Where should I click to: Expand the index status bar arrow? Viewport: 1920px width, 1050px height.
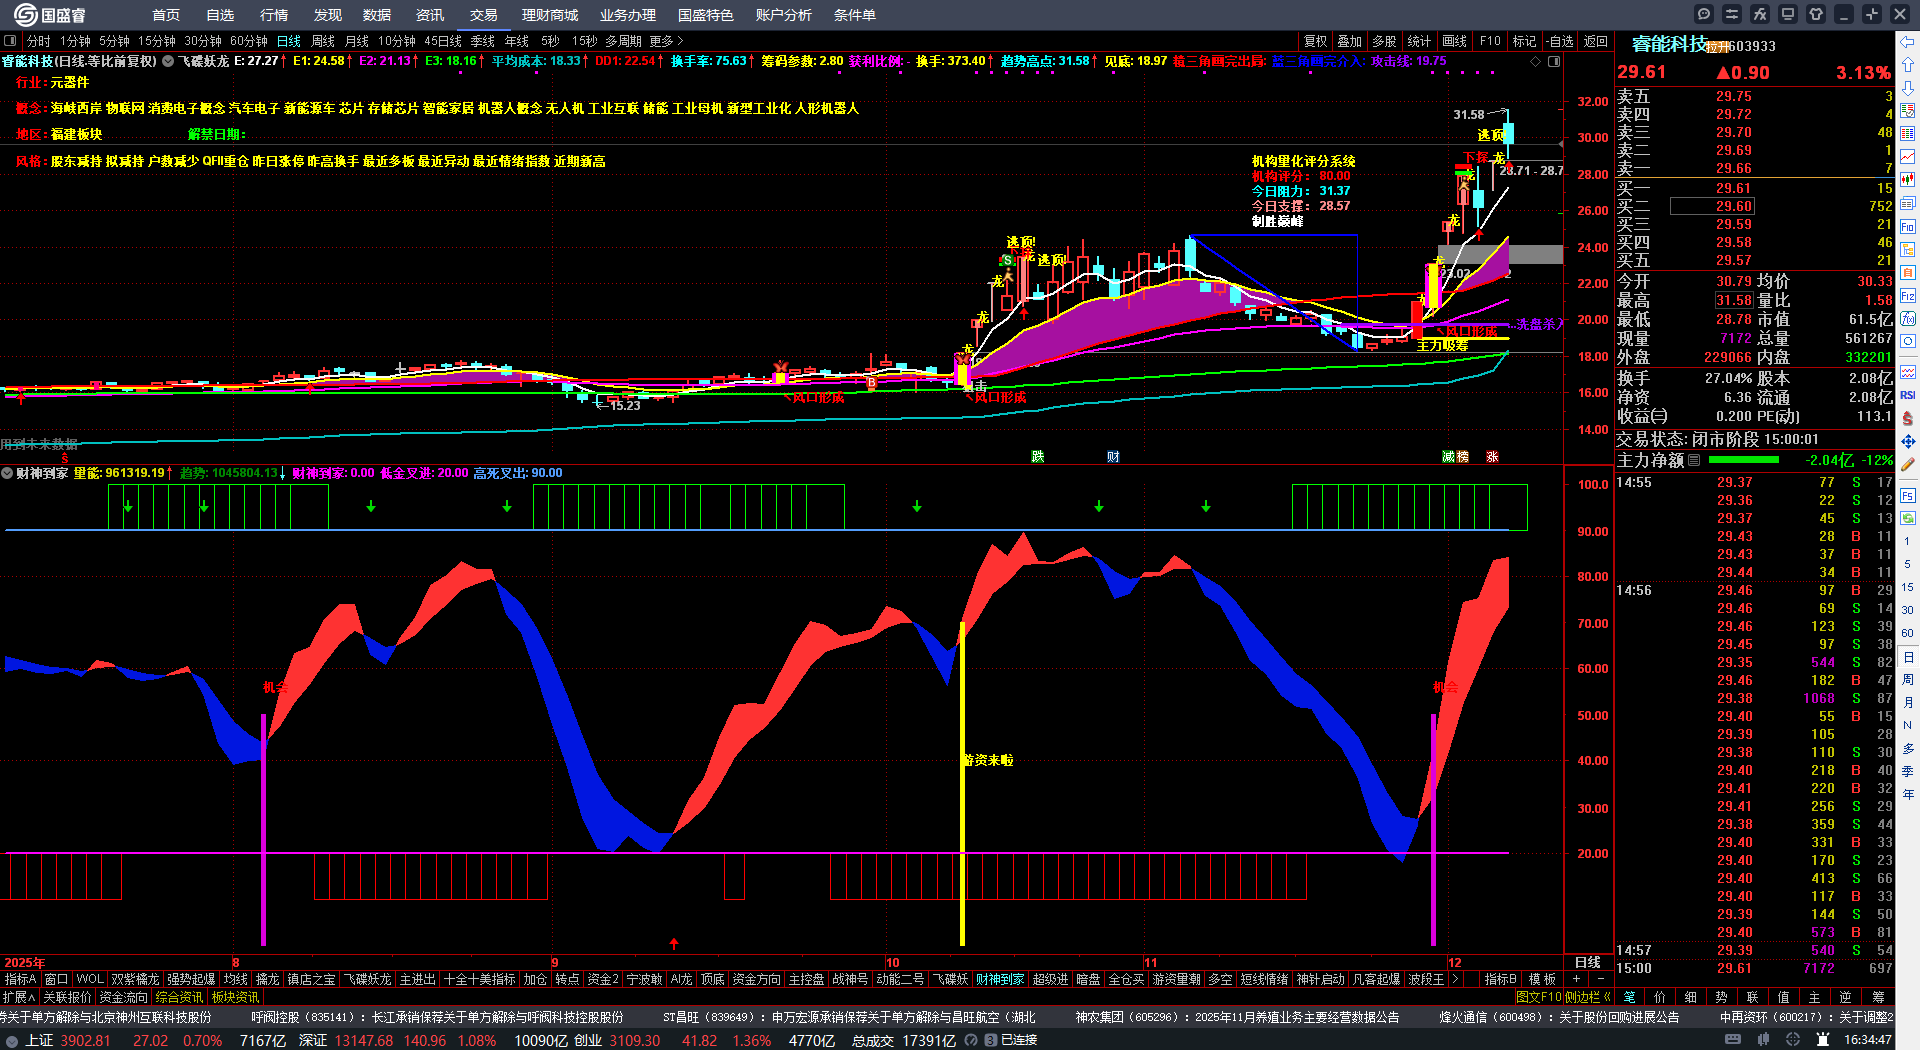12,1040
